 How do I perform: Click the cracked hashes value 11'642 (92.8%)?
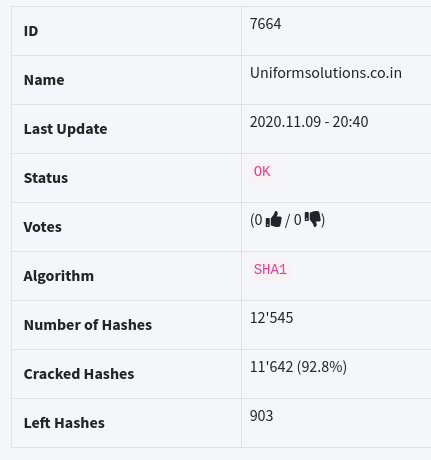(x=298, y=367)
